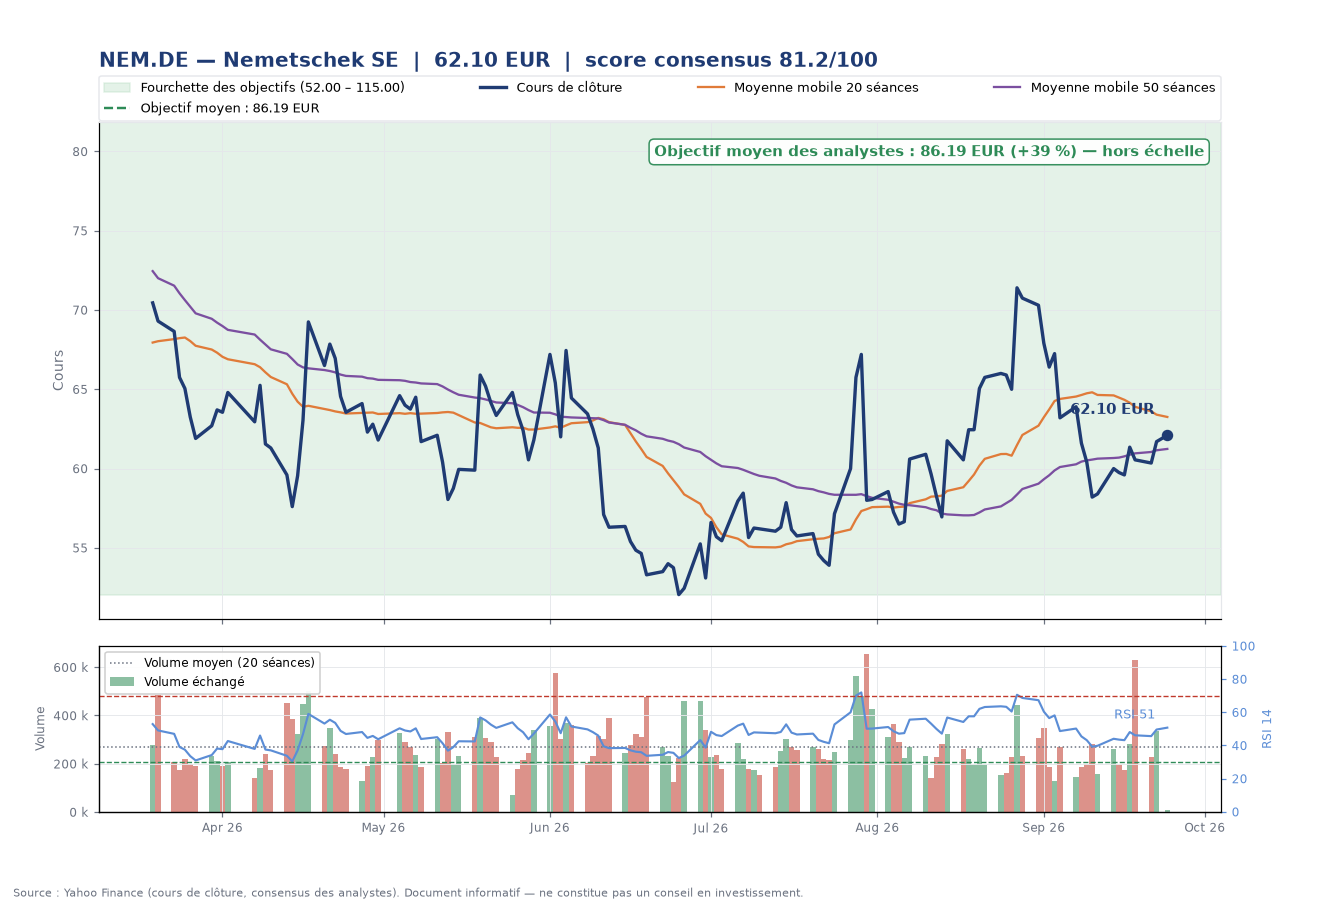Image resolution: width=1320 pixels, height=902 pixels.
Task: Select the "Objectif moyen : 86.19 EUR" legend label
Action: [230, 108]
